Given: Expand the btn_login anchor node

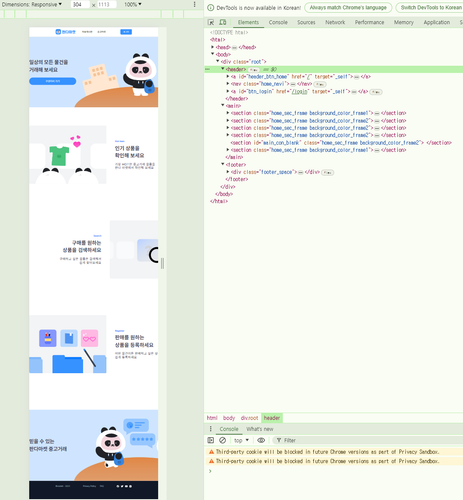Looking at the screenshot, I should (228, 91).
